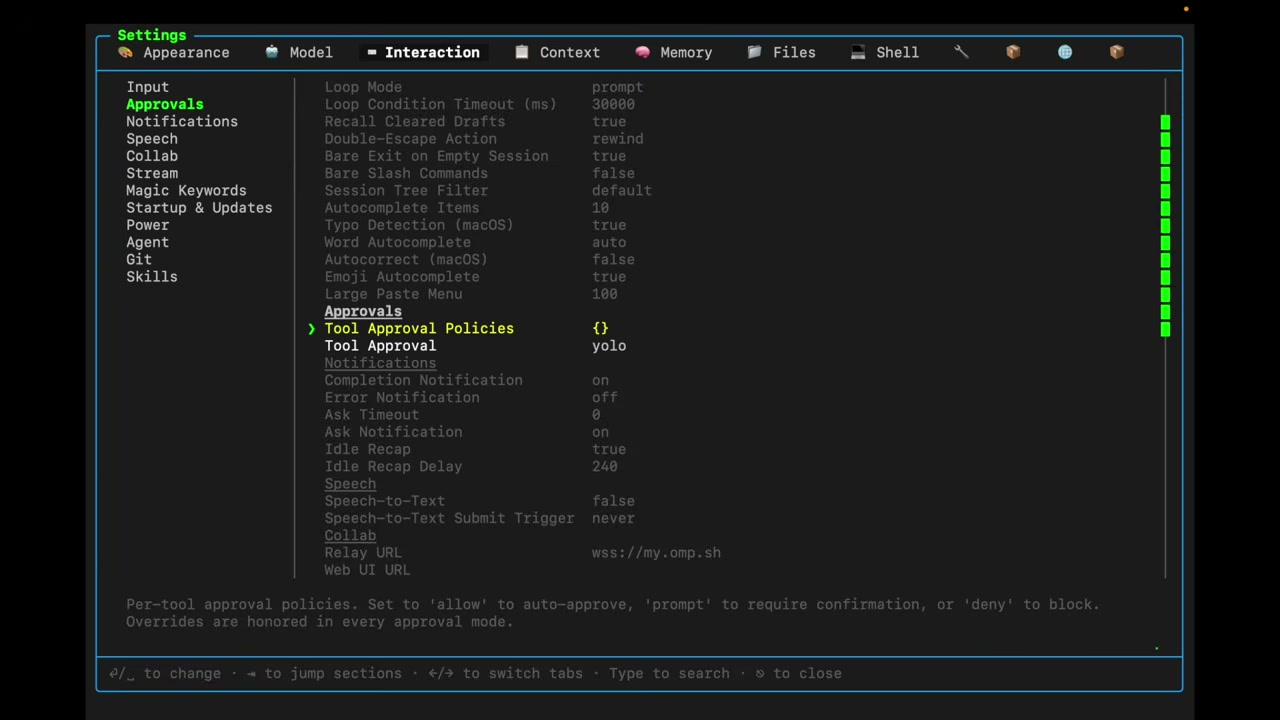
Task: Select Collab in the sidebar
Action: [152, 156]
